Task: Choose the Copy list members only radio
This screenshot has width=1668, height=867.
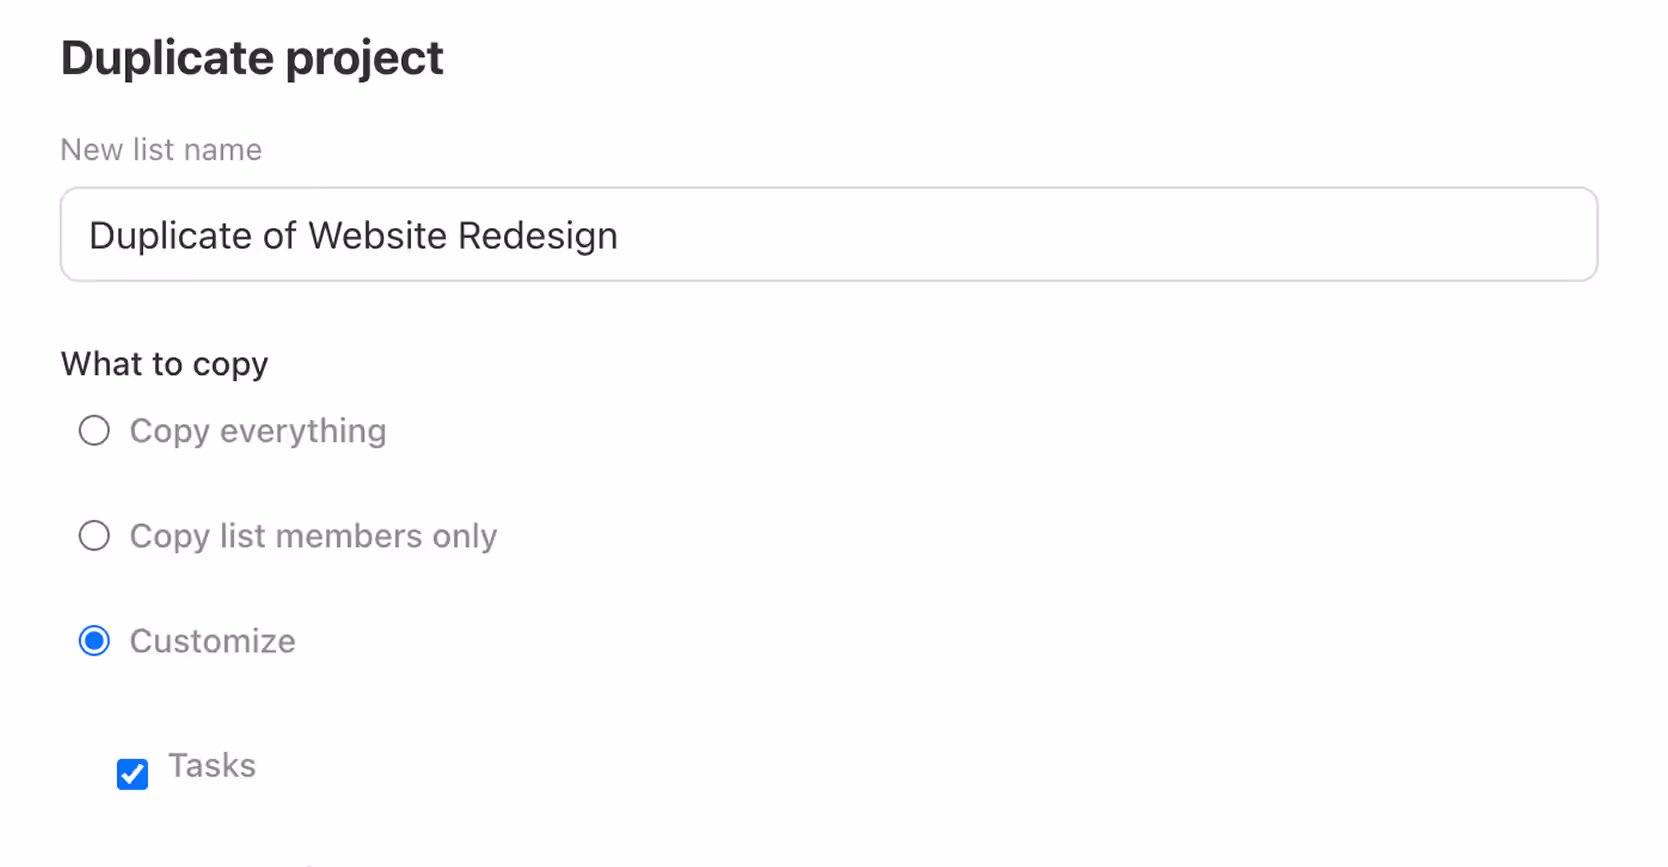Action: coord(94,536)
